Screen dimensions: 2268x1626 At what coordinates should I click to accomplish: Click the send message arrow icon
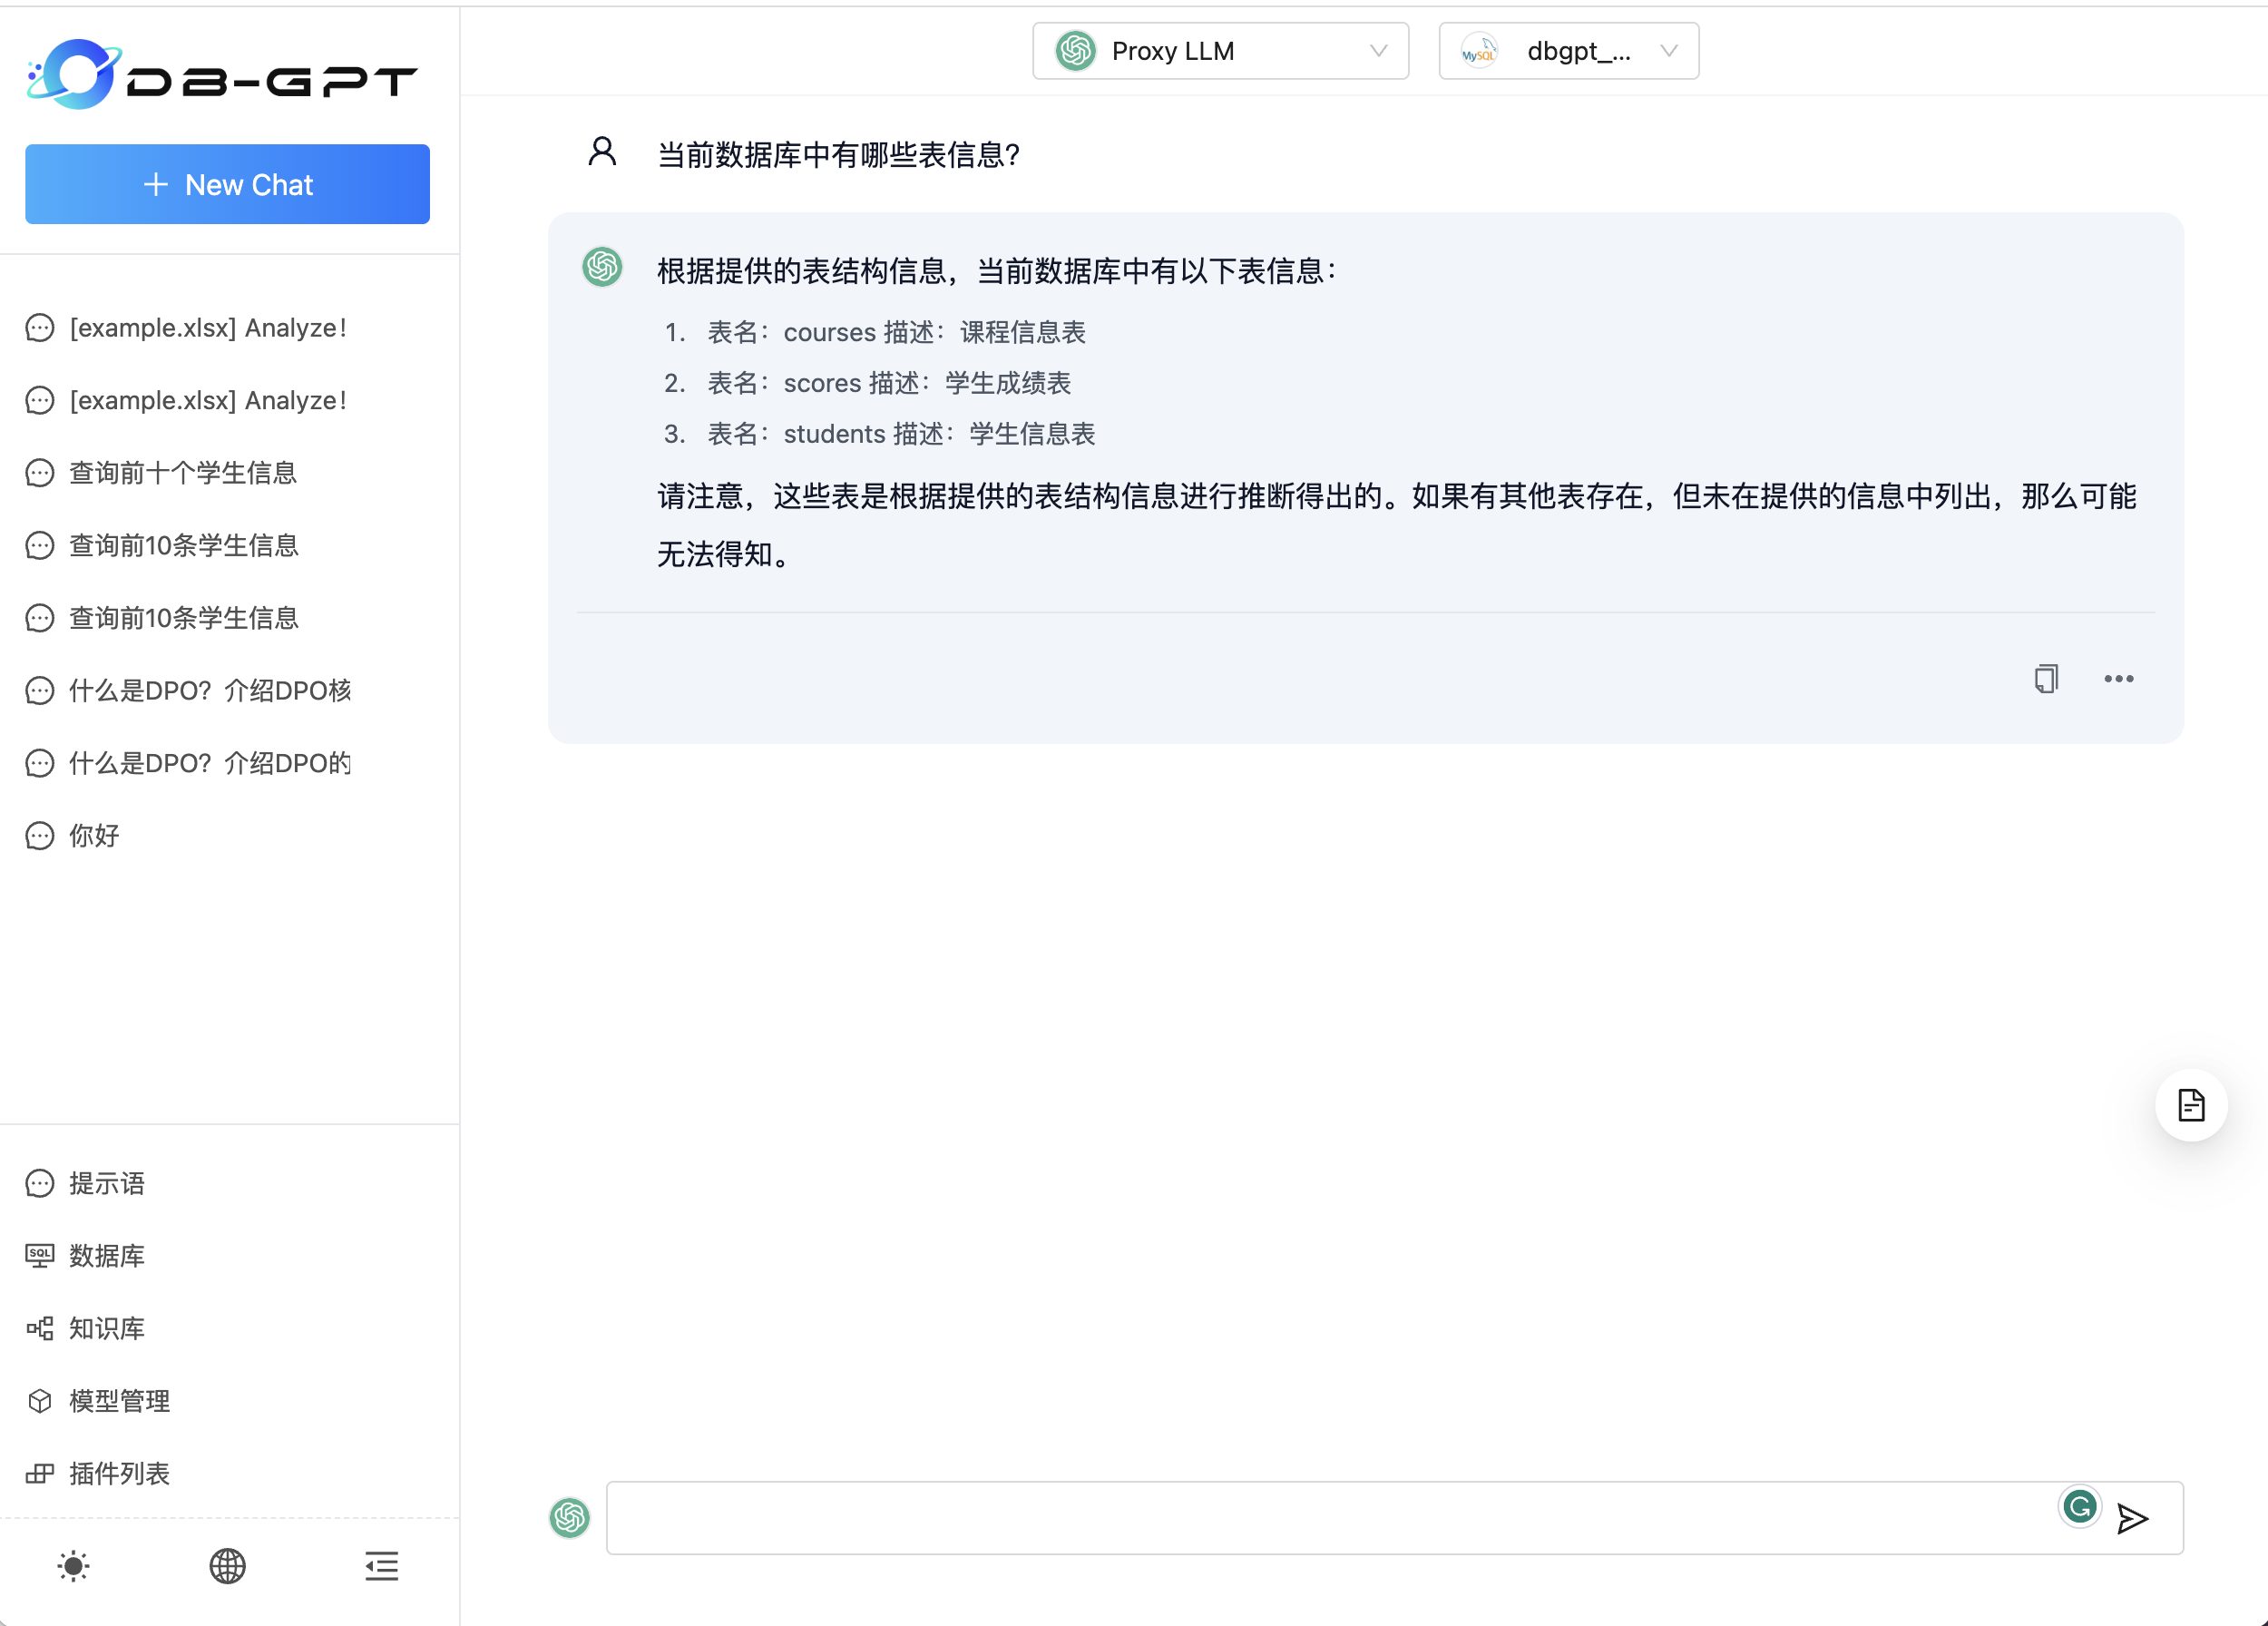point(2132,1519)
